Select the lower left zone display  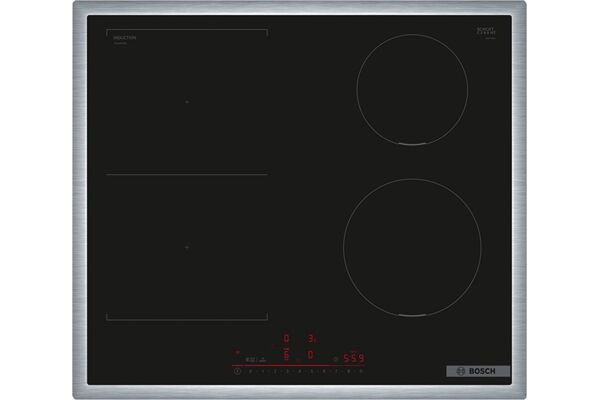tap(286, 354)
